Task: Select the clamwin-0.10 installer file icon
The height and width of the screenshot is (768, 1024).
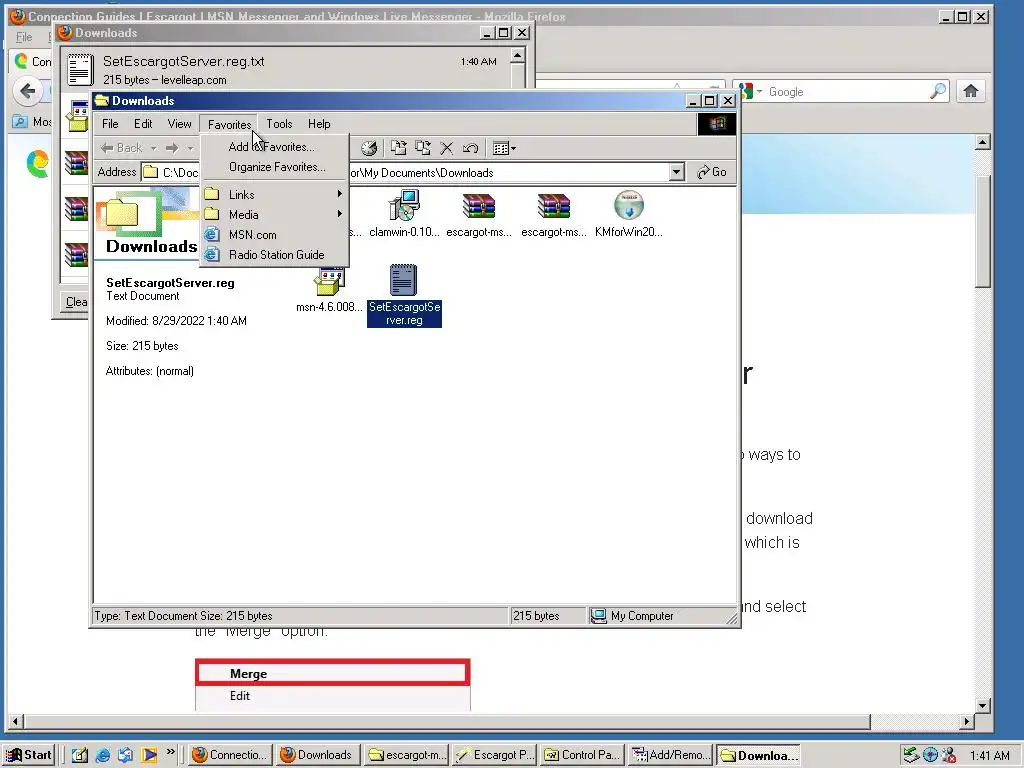Action: point(404,214)
